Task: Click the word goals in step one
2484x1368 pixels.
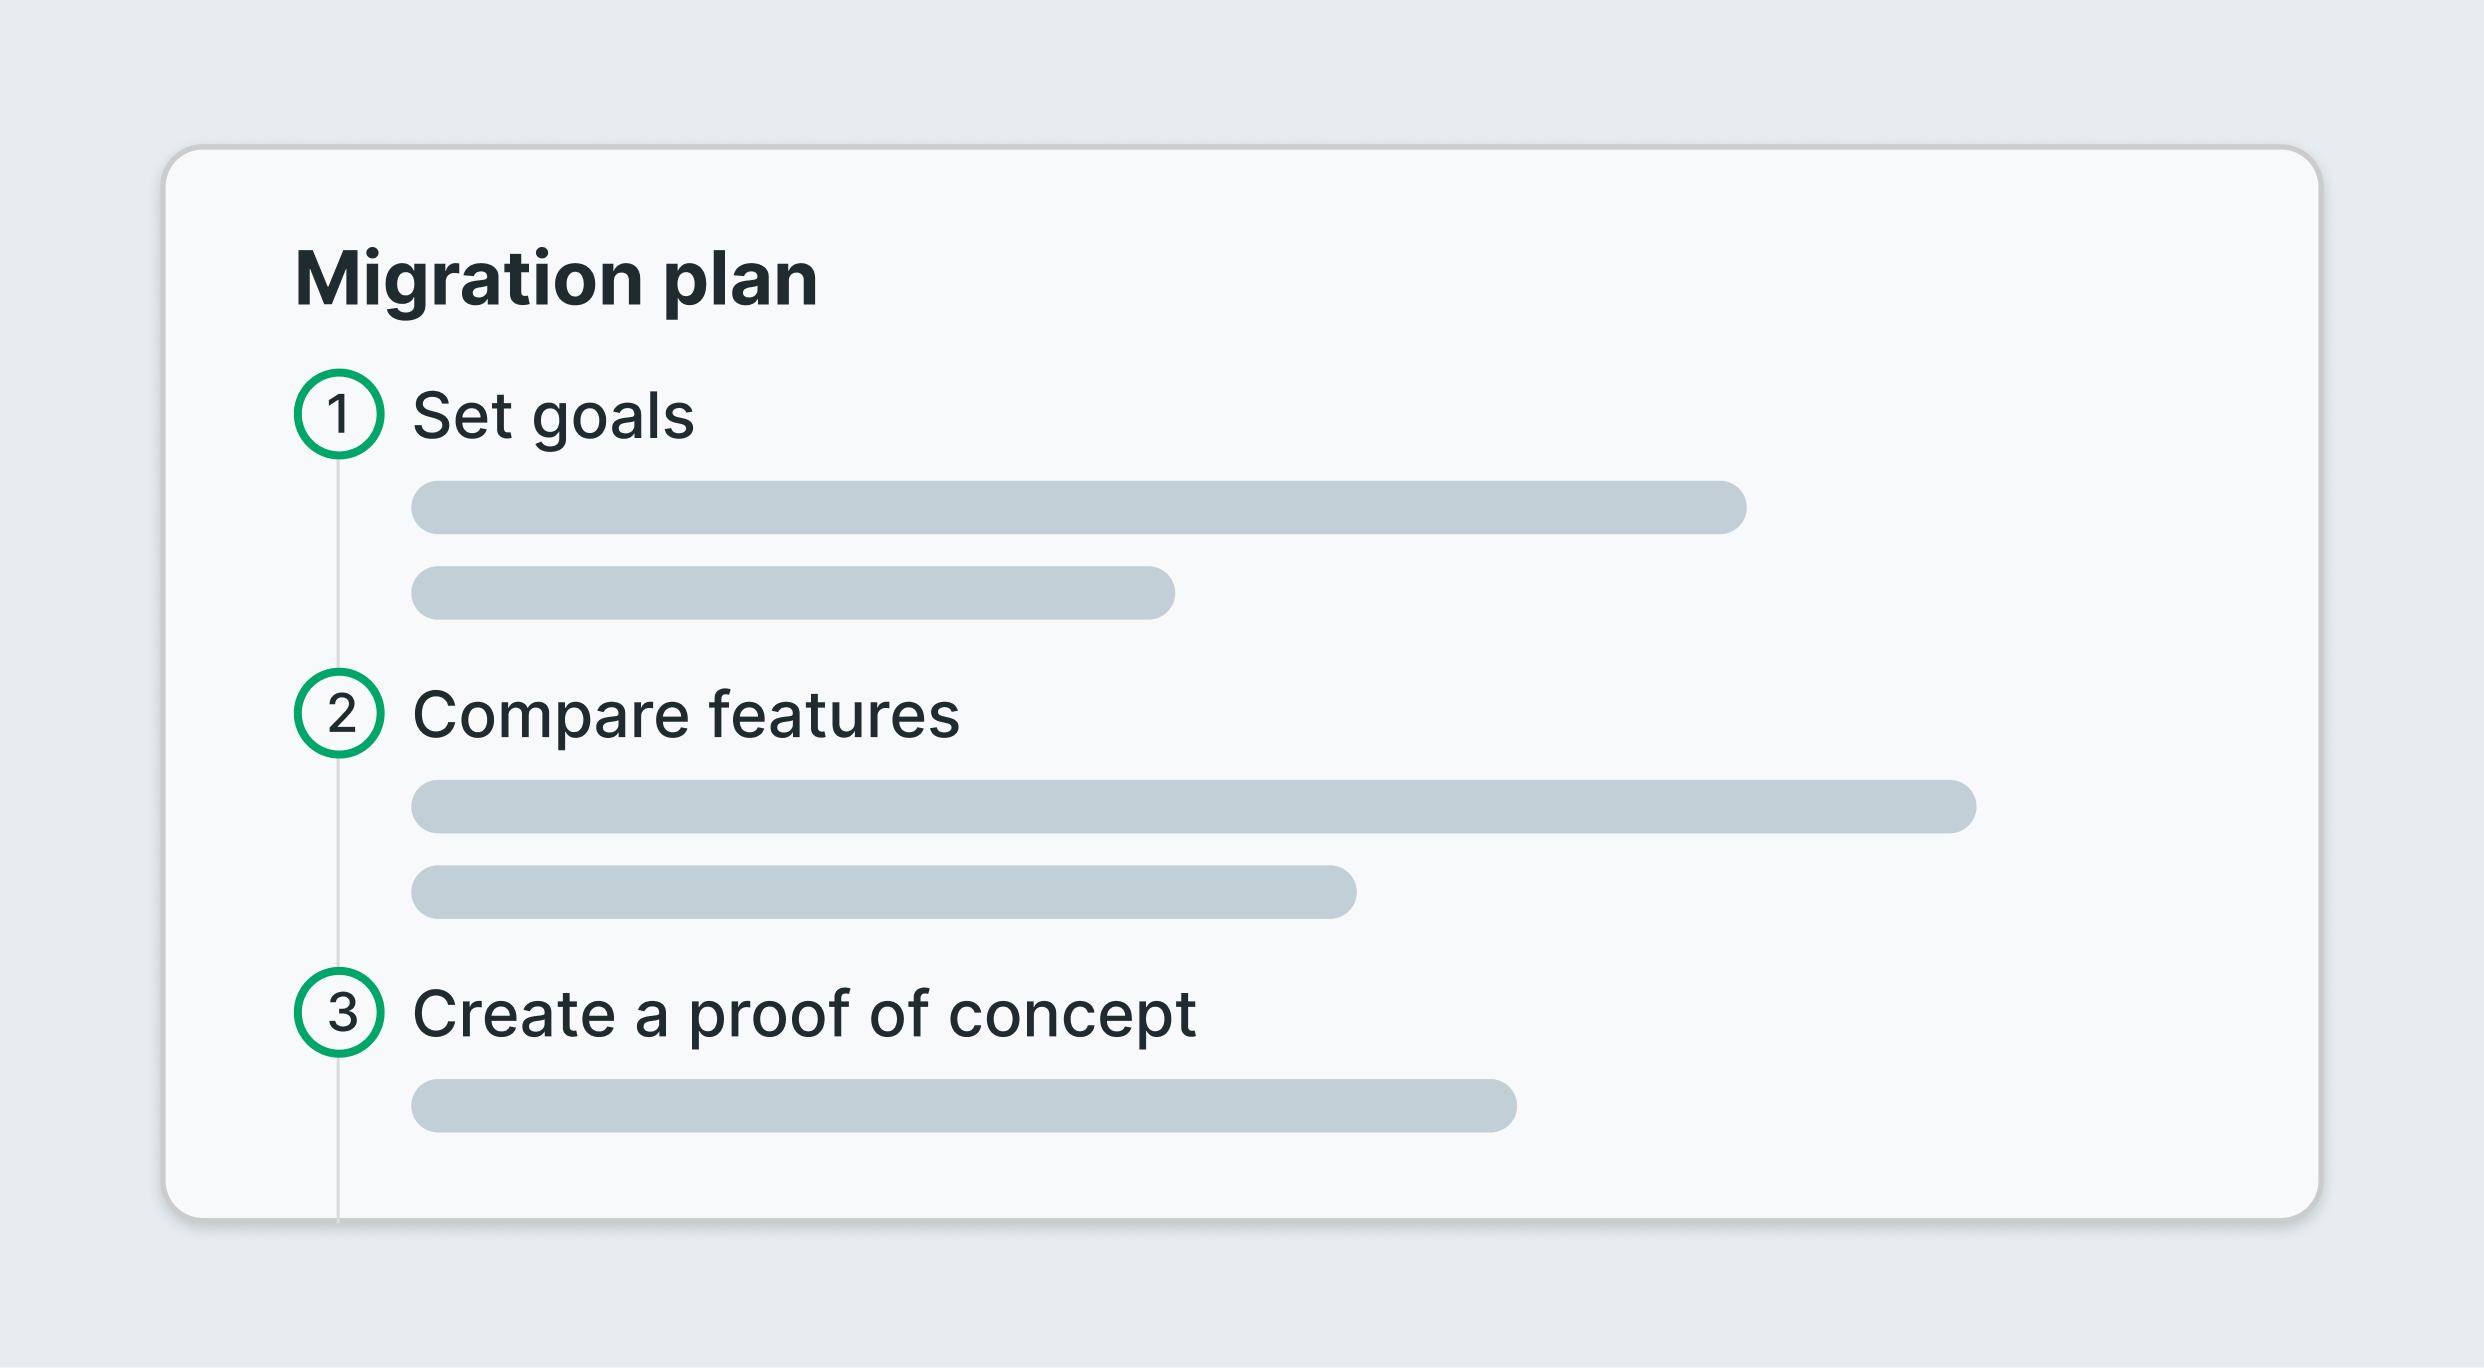Action: tap(613, 418)
